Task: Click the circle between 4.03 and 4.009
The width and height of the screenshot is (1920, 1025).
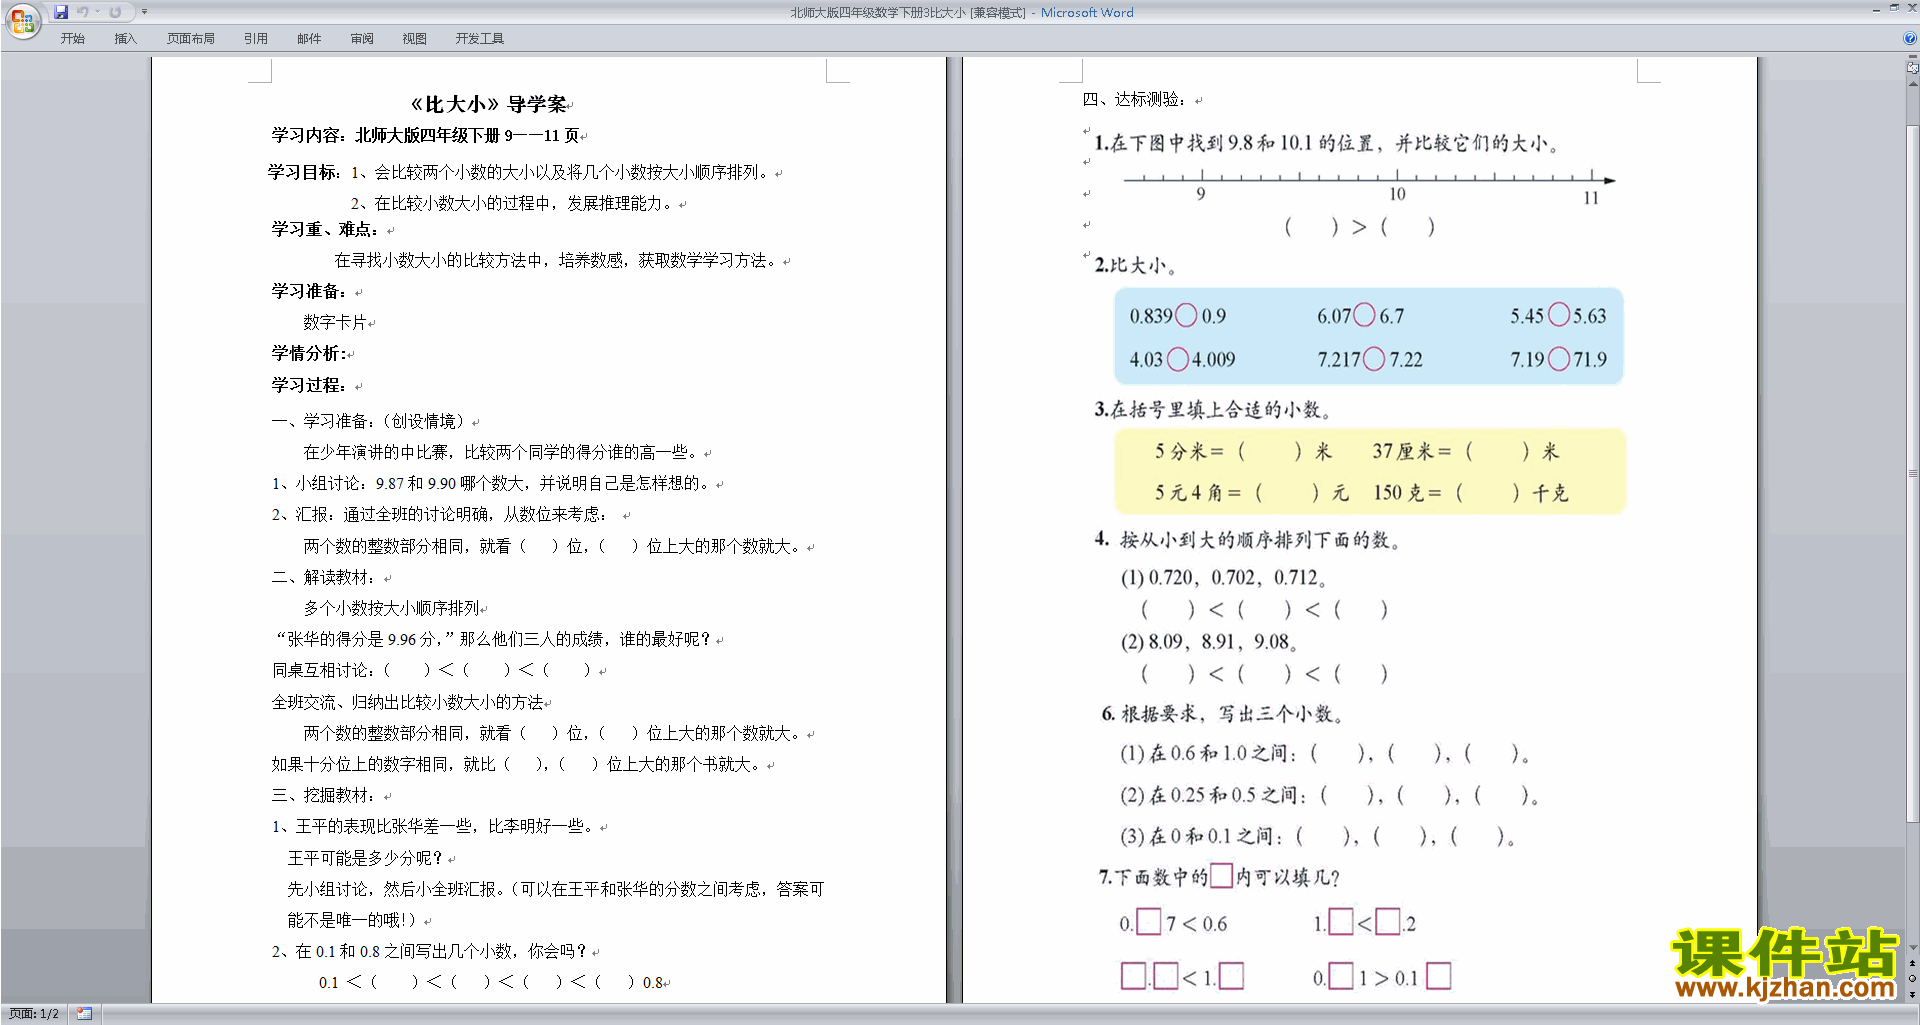Action: click(x=1178, y=358)
